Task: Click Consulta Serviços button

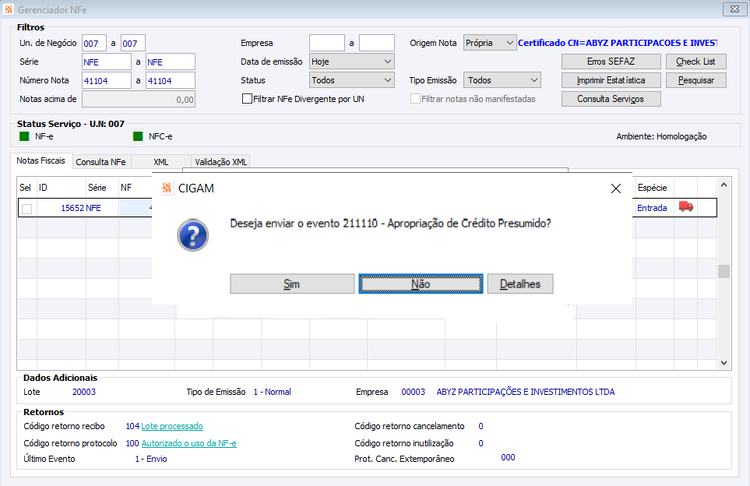Action: tap(611, 99)
